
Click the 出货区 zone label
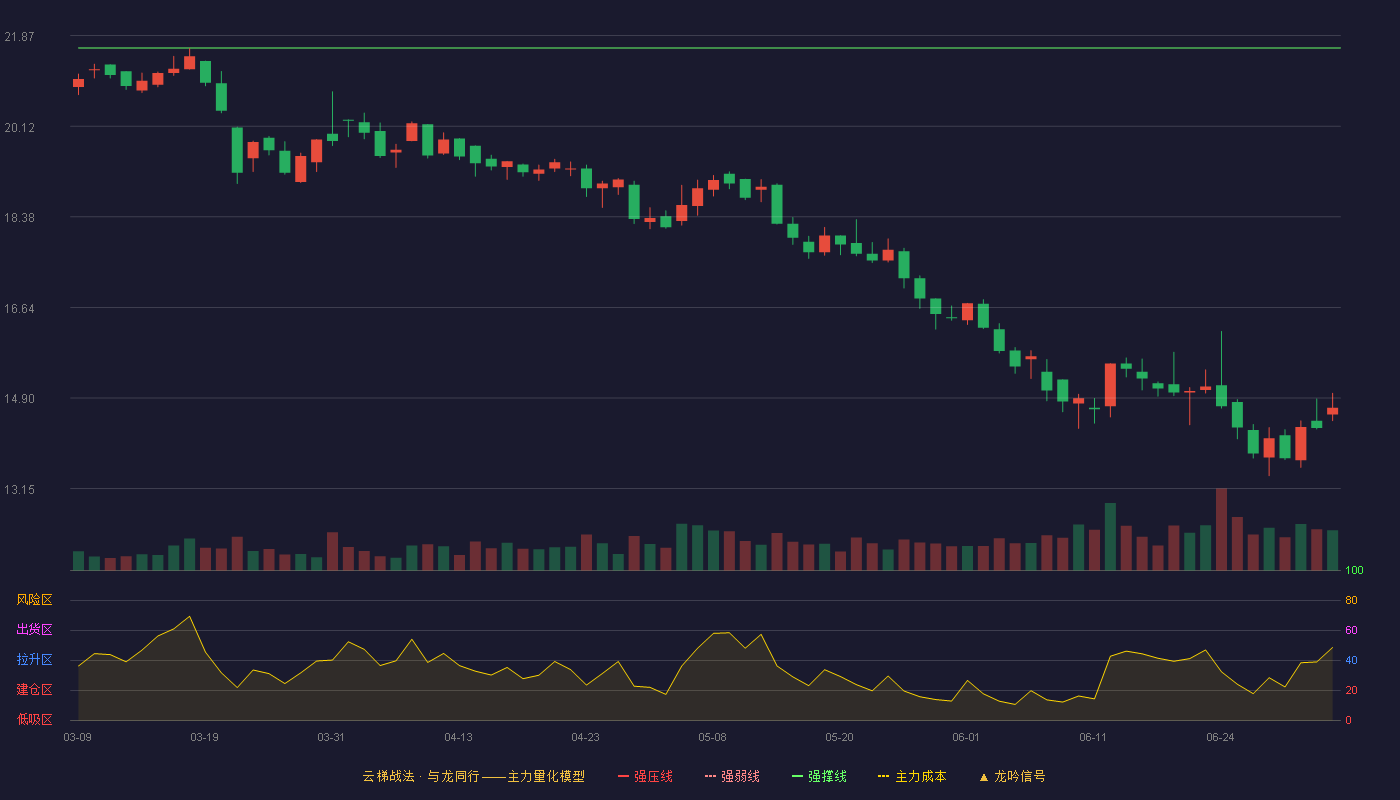(34, 630)
